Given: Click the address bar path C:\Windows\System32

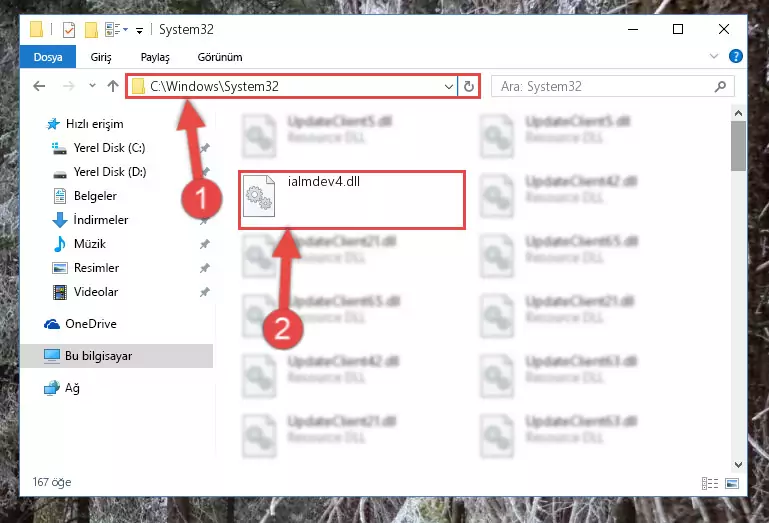Looking at the screenshot, I should 214,86.
